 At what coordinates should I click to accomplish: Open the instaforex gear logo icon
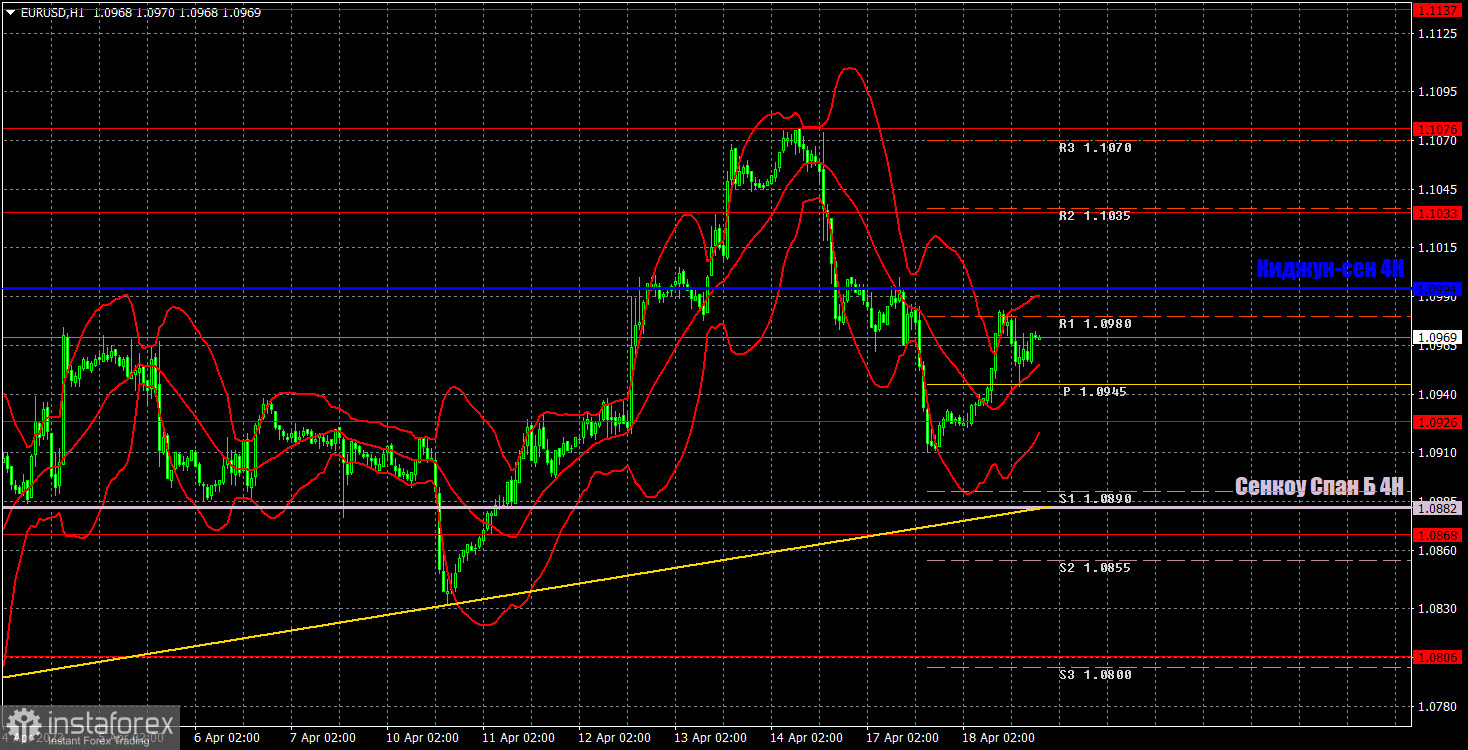pos(22,726)
